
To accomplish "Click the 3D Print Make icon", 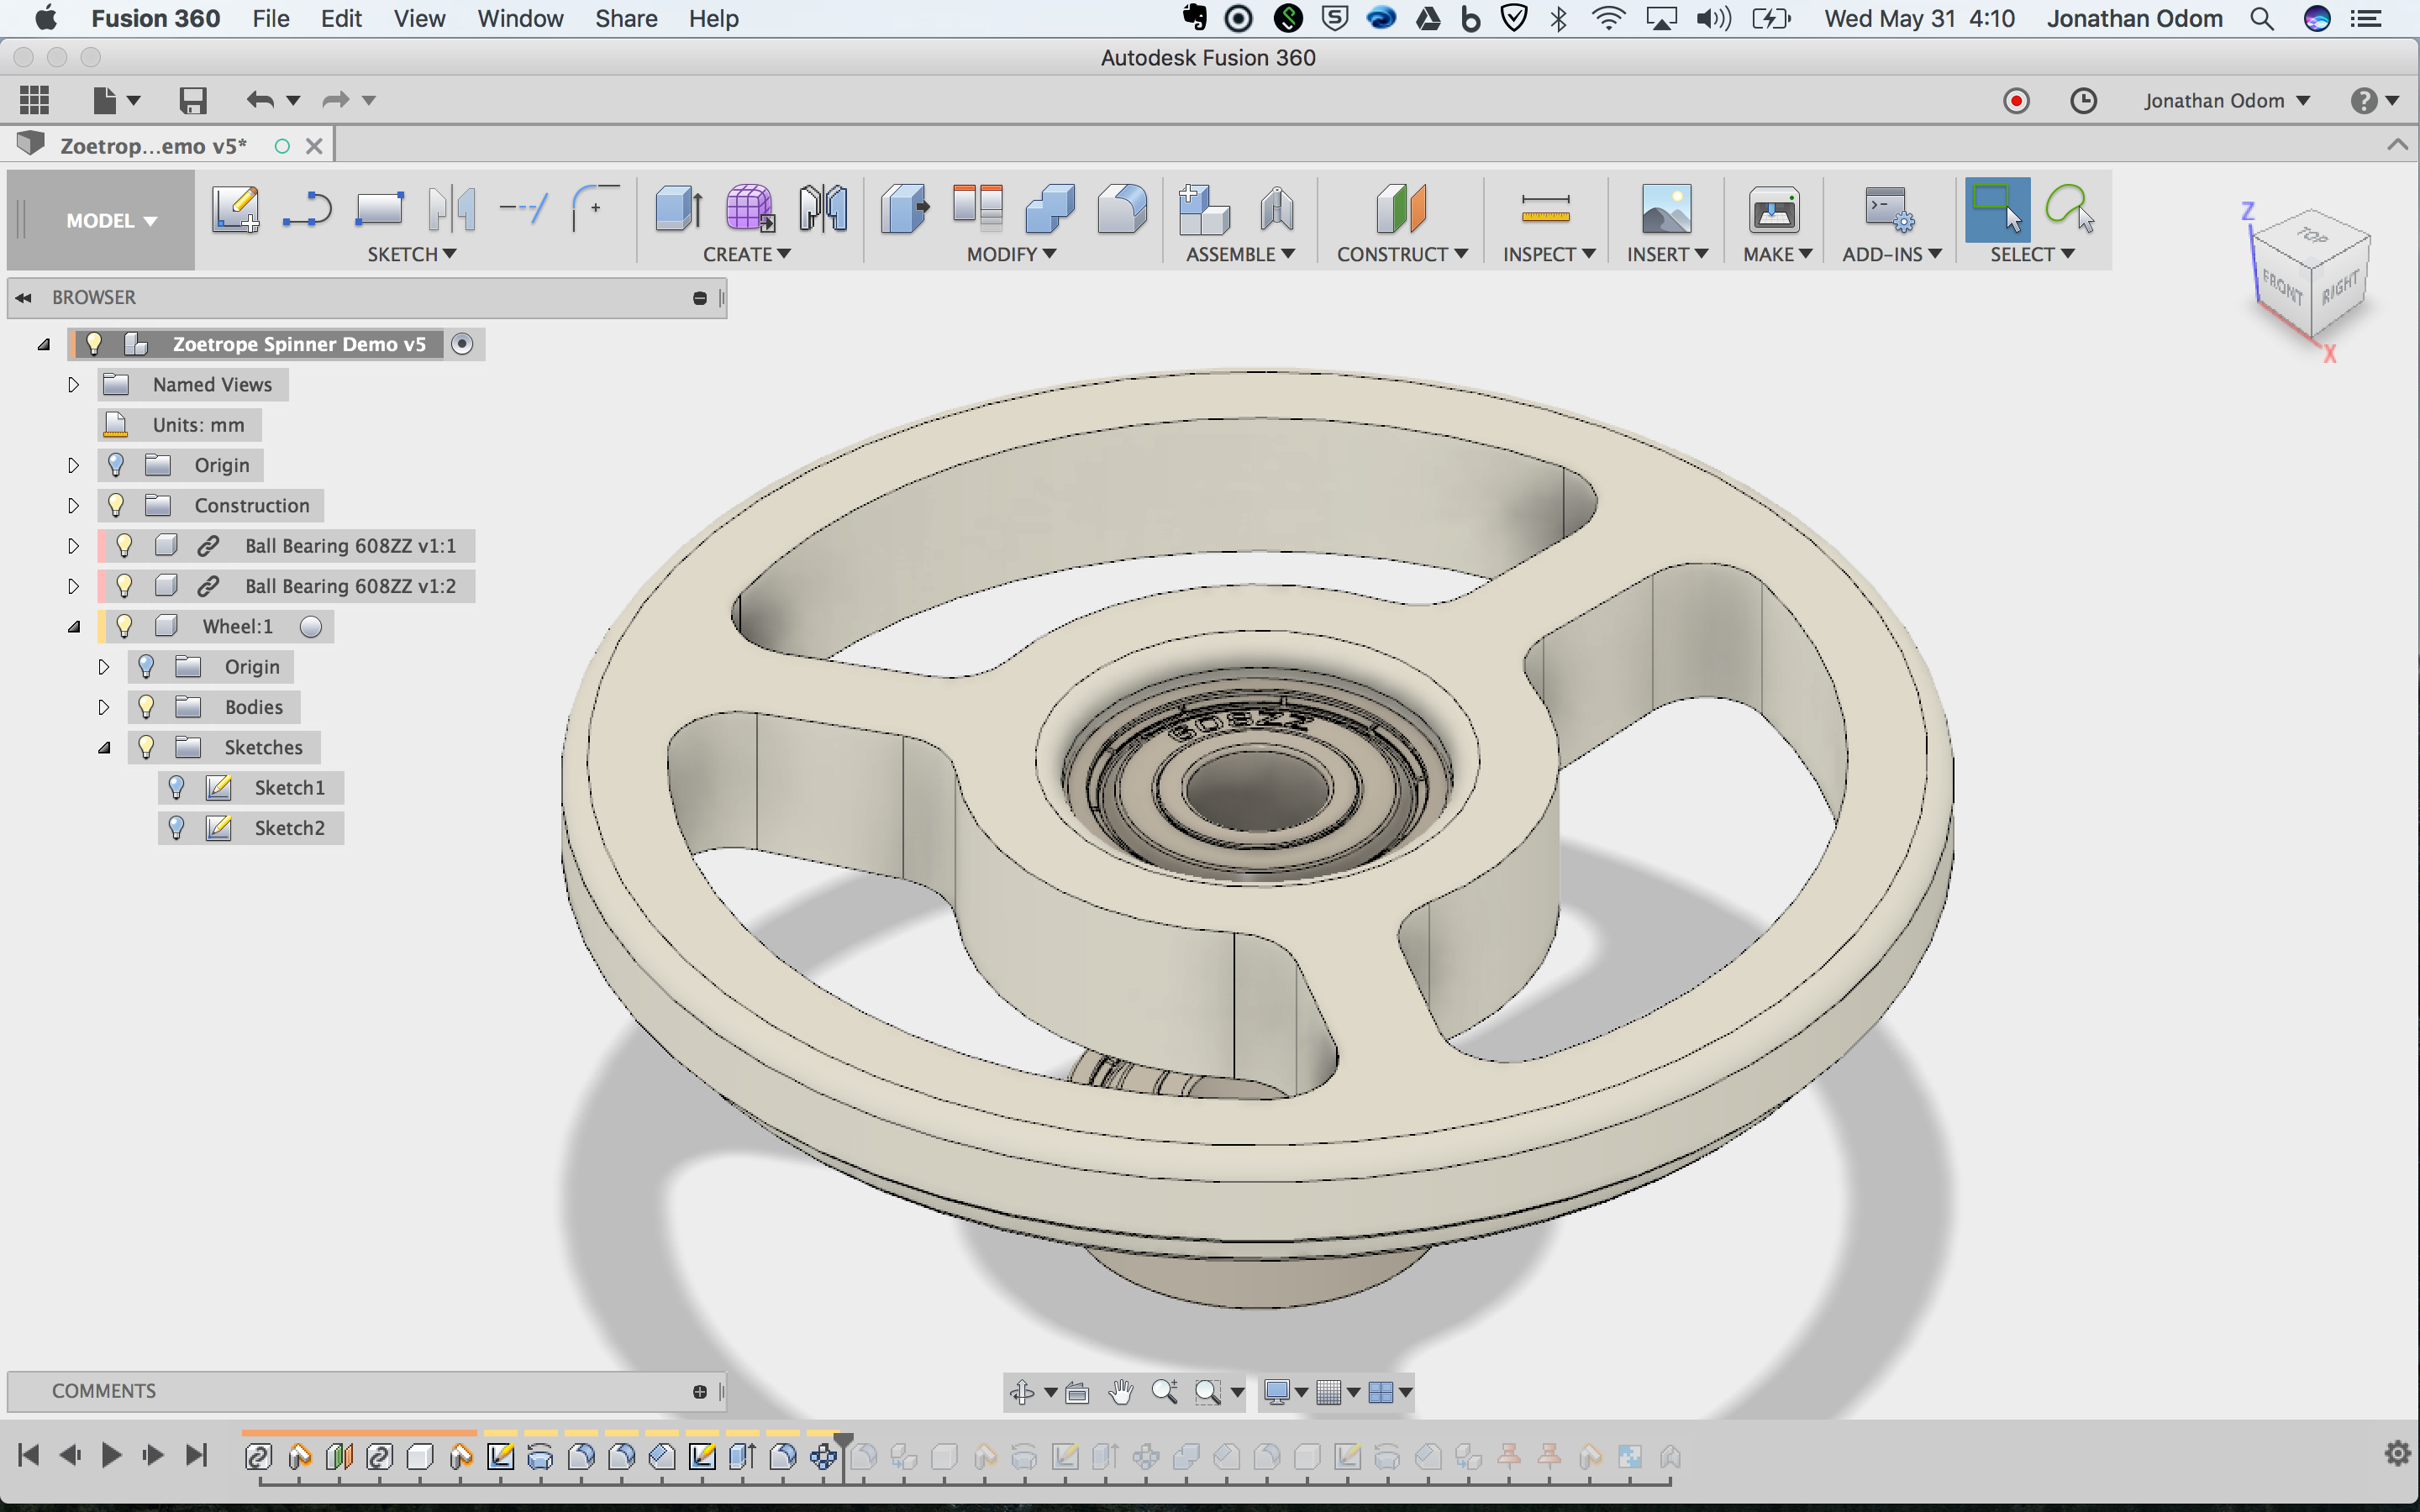I will coord(1773,209).
